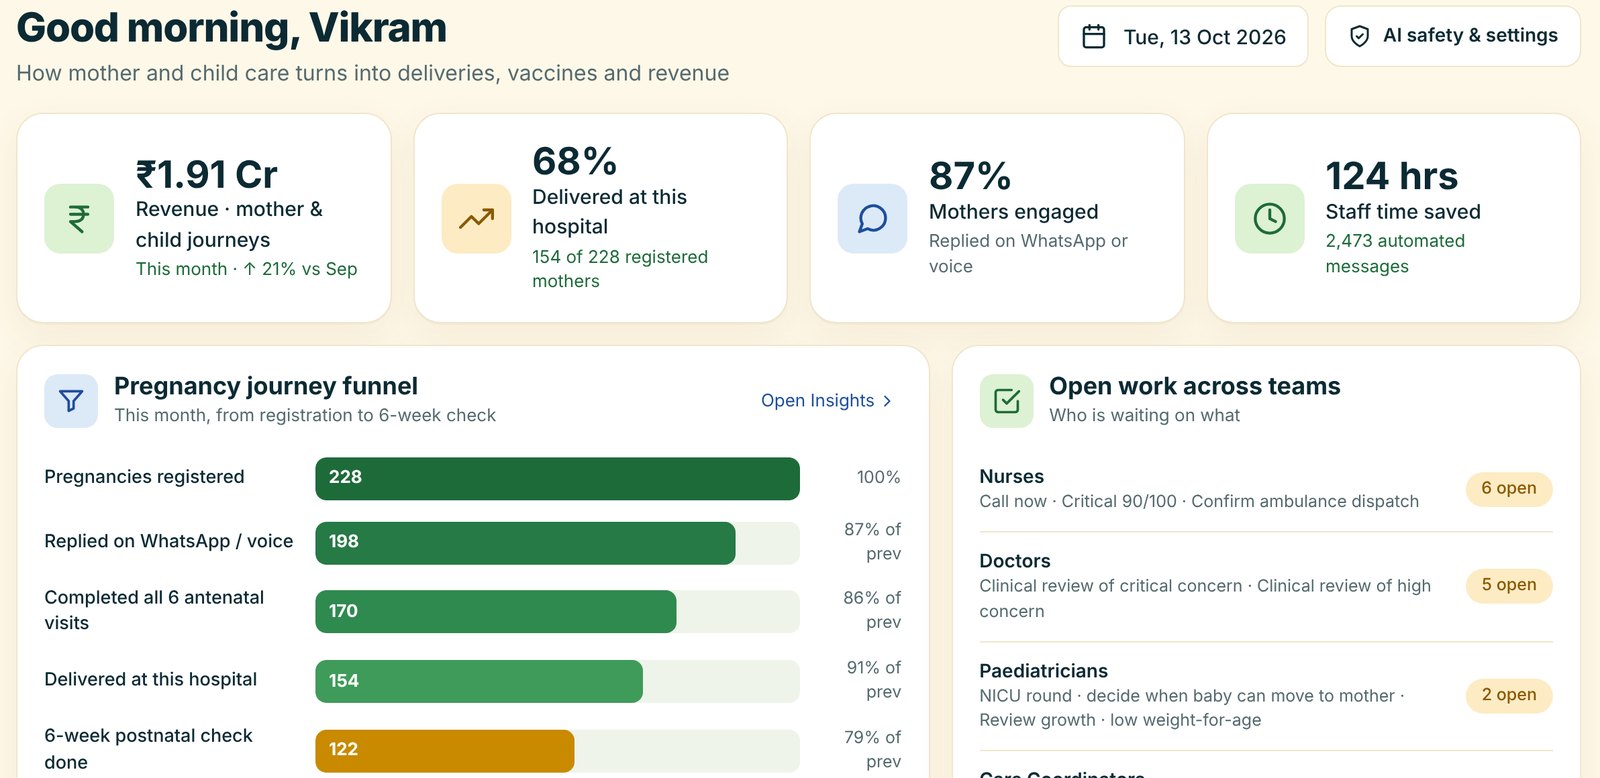Click the '6-week postnatal check done' label

tap(148, 749)
